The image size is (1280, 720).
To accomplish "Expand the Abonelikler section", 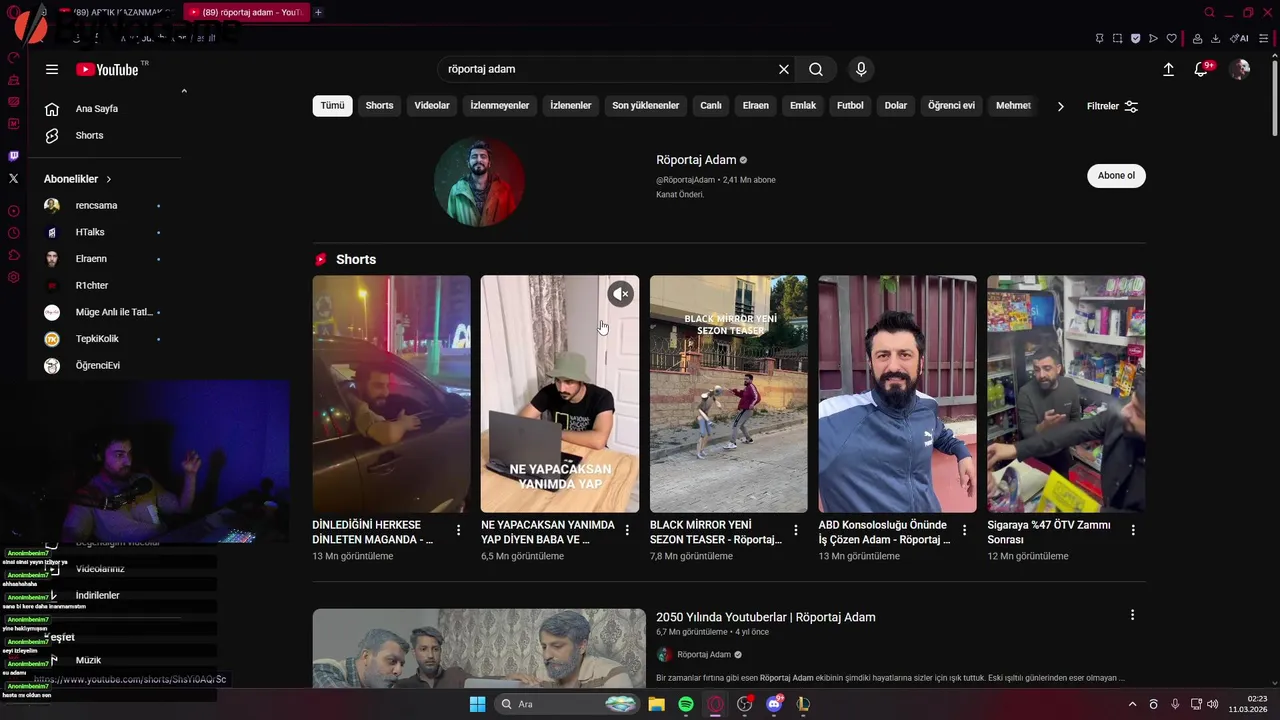I will tap(78, 179).
